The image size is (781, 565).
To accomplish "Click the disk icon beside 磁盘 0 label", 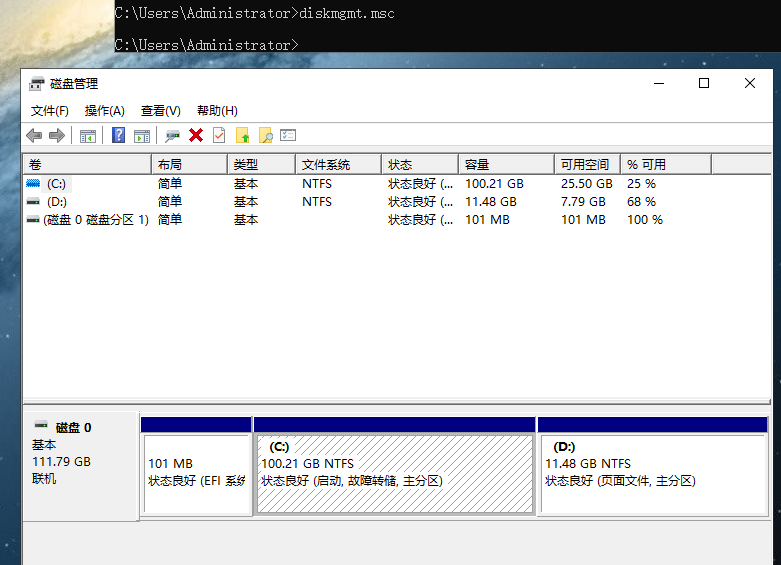I will coord(41,425).
